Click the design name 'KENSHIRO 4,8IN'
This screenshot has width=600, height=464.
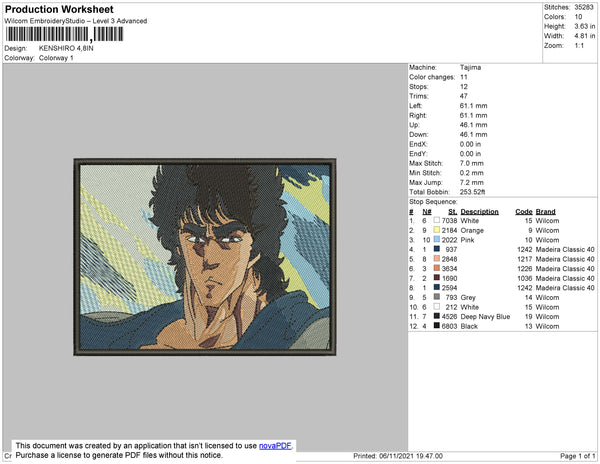(x=66, y=48)
